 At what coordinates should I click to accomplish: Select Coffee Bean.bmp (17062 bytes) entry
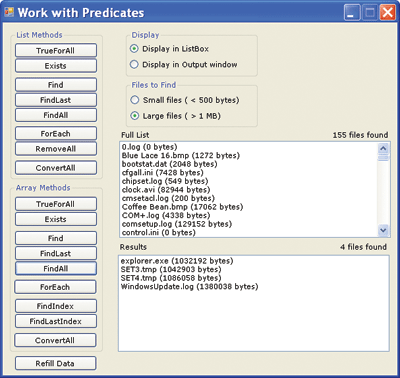(x=249, y=207)
